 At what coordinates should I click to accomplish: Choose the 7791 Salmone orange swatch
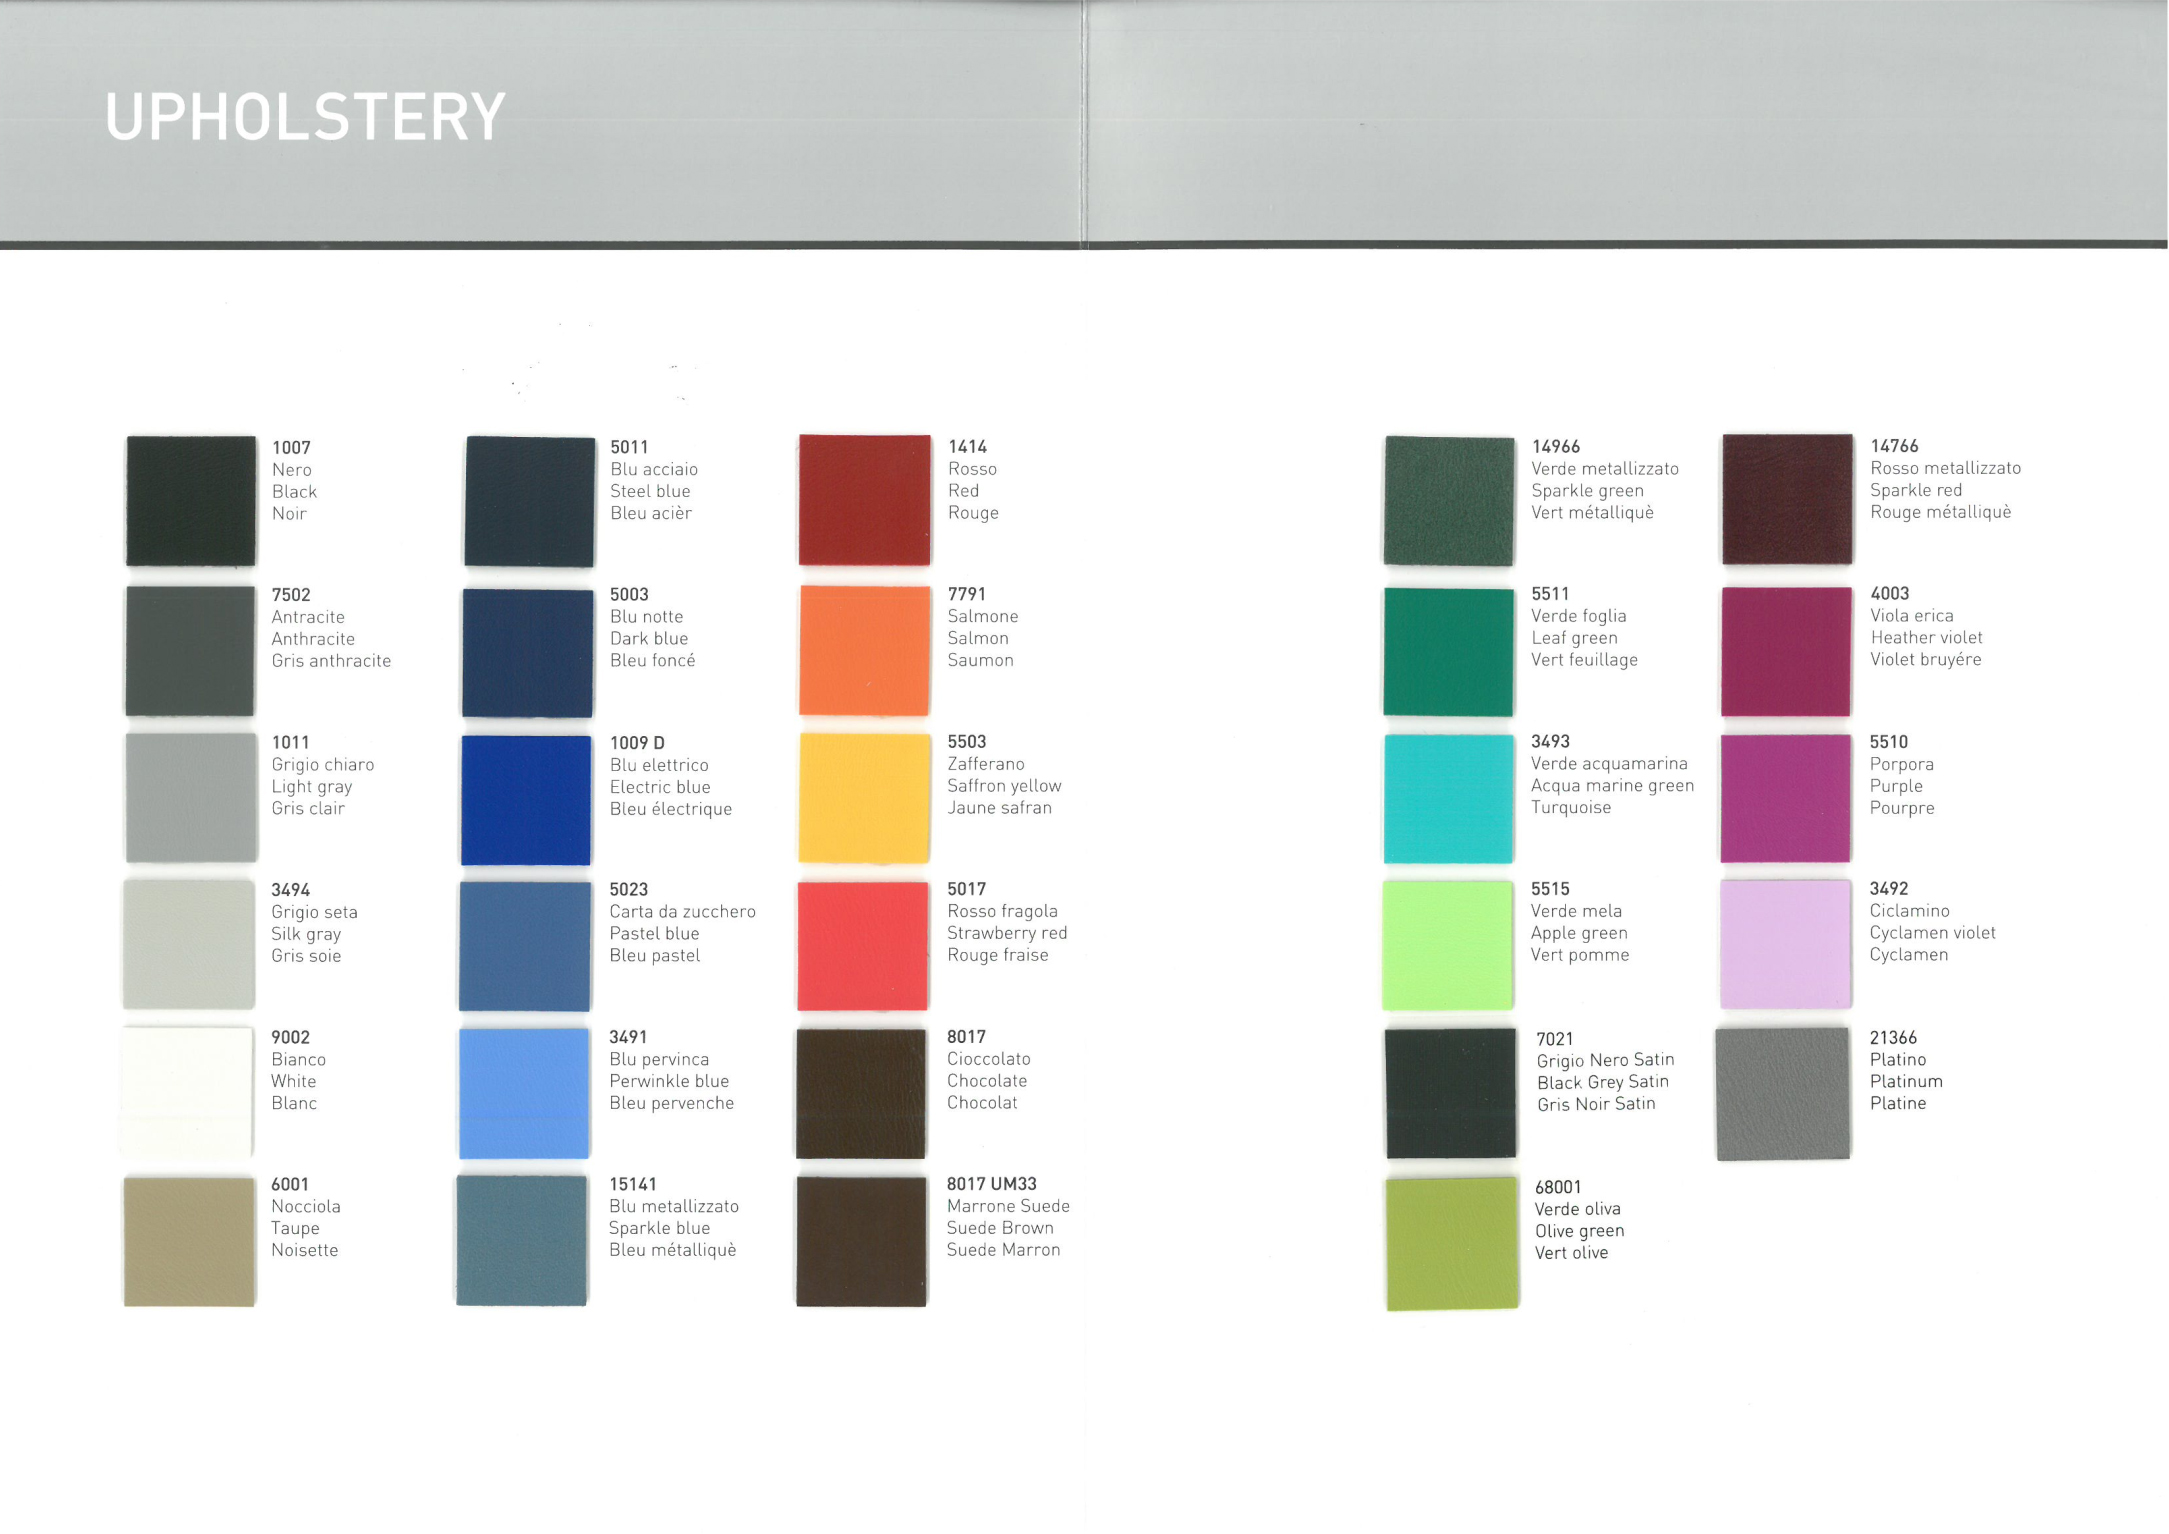(x=865, y=650)
